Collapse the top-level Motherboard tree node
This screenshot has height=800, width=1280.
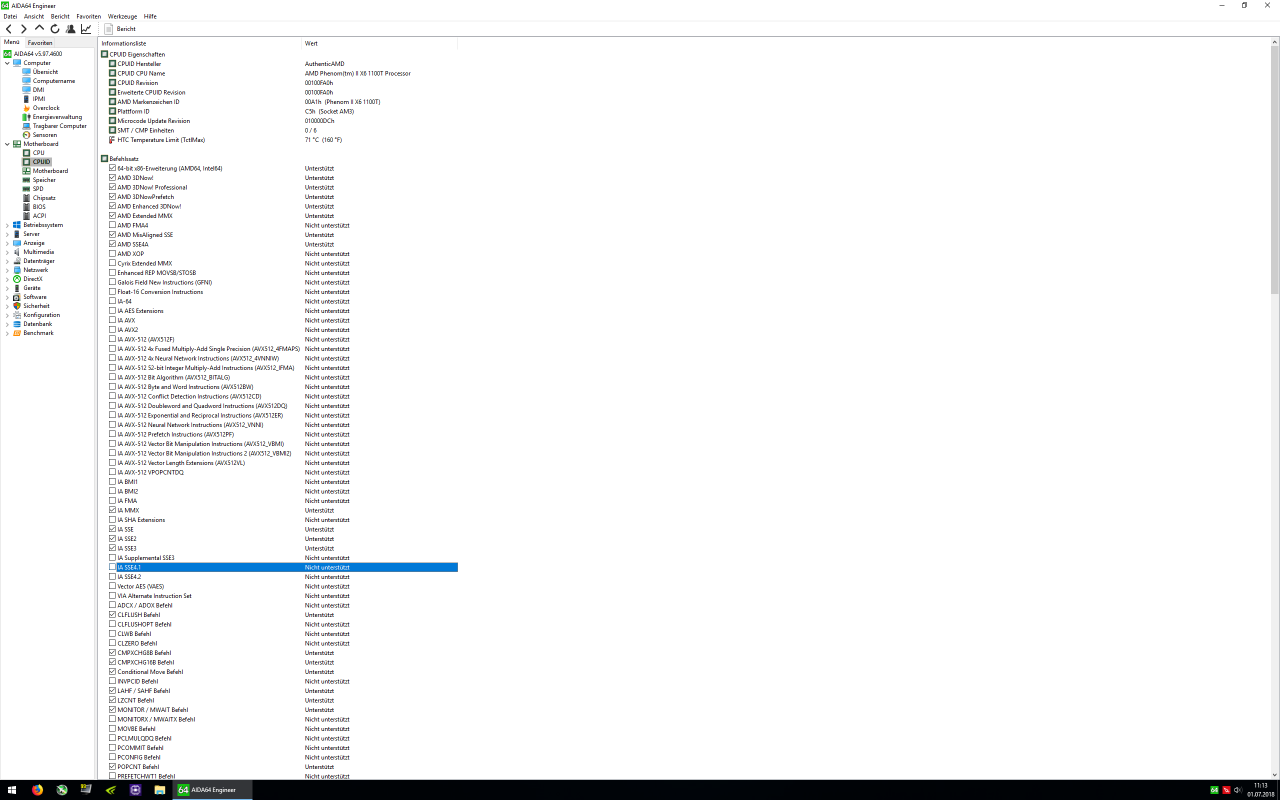[x=7, y=144]
